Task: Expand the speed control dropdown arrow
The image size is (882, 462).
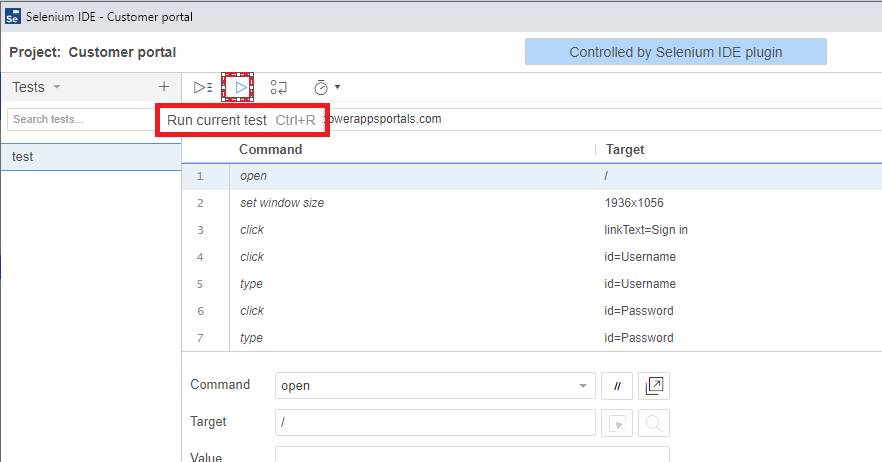Action: tap(338, 87)
